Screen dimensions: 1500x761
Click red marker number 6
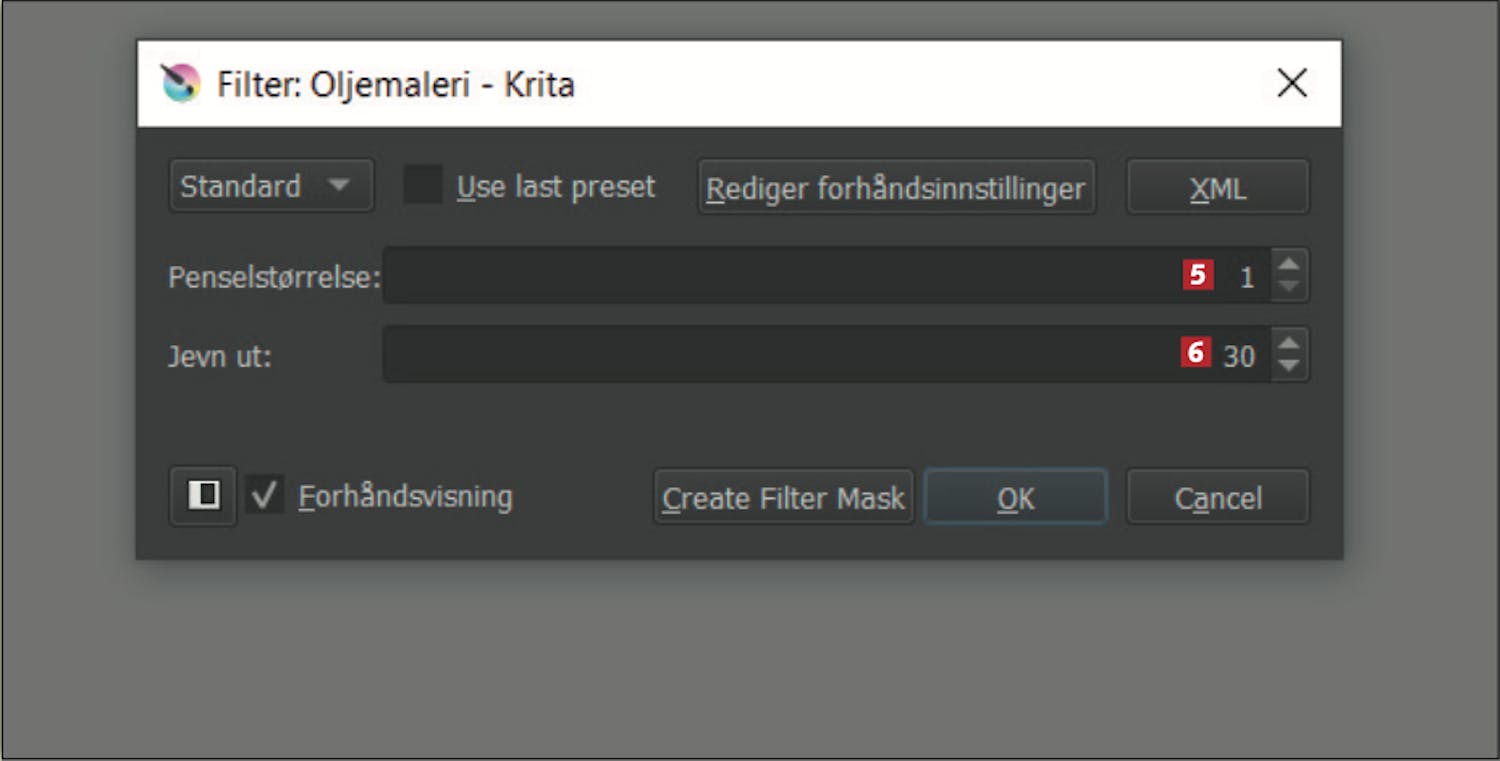coord(1196,353)
